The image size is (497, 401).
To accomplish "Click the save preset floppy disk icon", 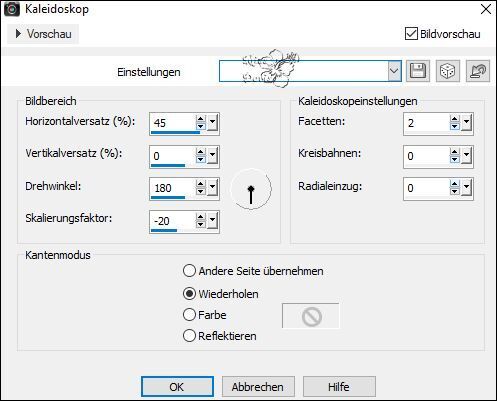I will 418,71.
